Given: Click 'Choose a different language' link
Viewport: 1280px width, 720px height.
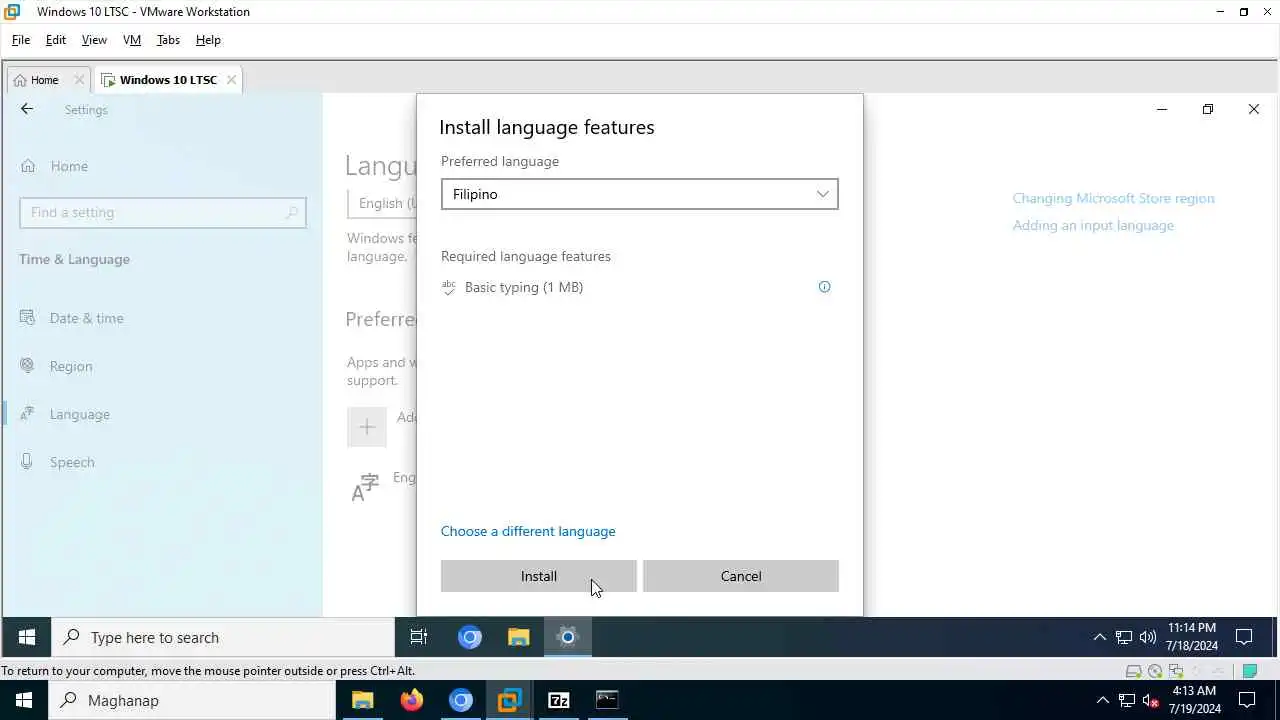Looking at the screenshot, I should click(x=528, y=531).
